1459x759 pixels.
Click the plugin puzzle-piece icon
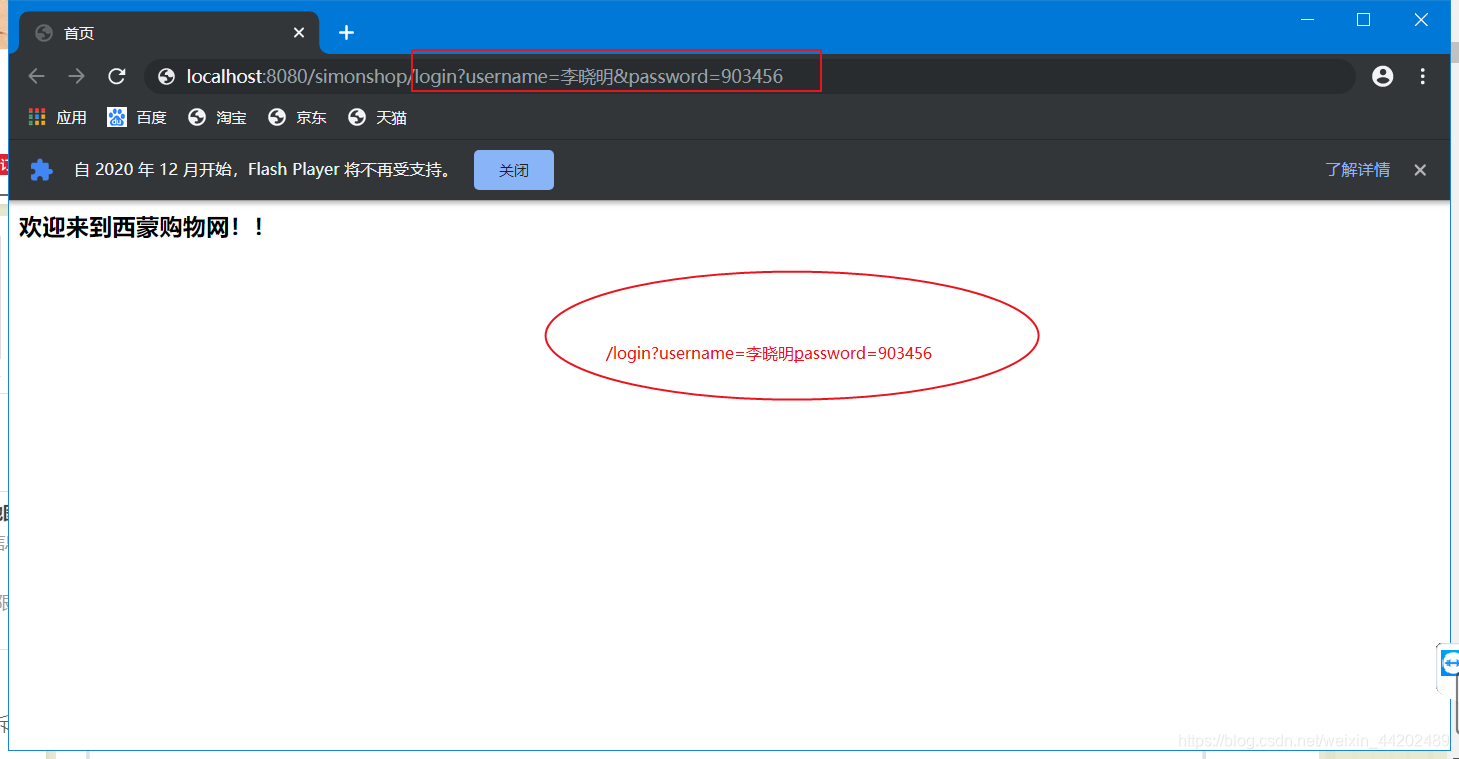41,170
